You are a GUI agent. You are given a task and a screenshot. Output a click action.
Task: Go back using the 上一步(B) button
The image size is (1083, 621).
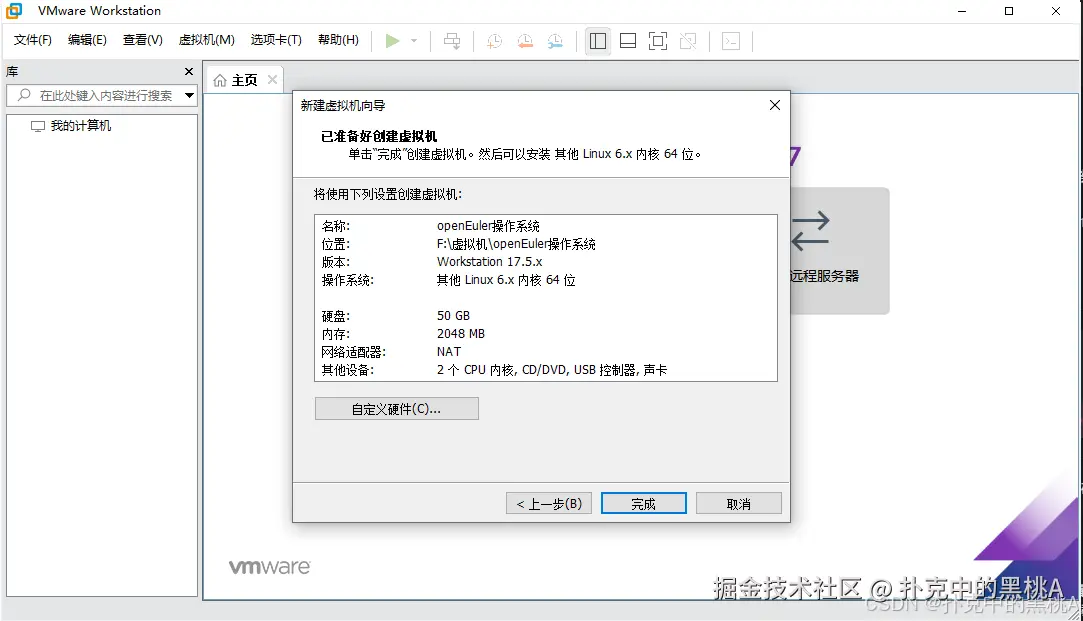[x=548, y=503]
